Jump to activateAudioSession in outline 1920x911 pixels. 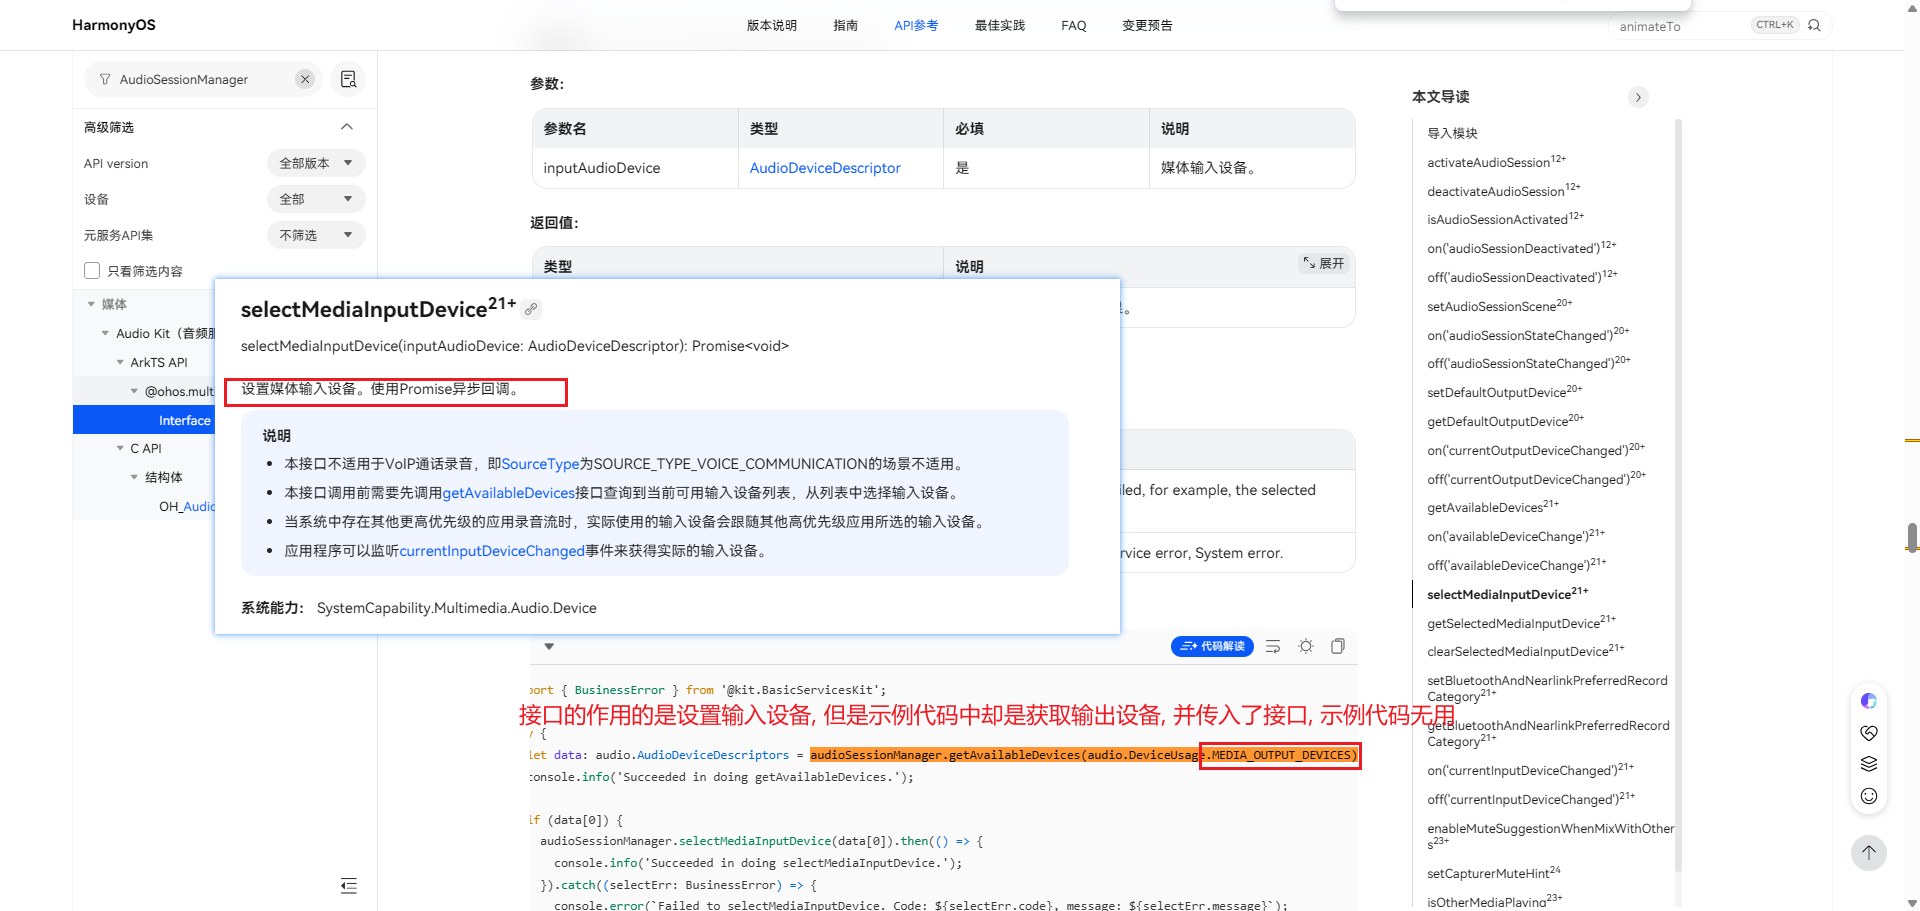(1496, 161)
